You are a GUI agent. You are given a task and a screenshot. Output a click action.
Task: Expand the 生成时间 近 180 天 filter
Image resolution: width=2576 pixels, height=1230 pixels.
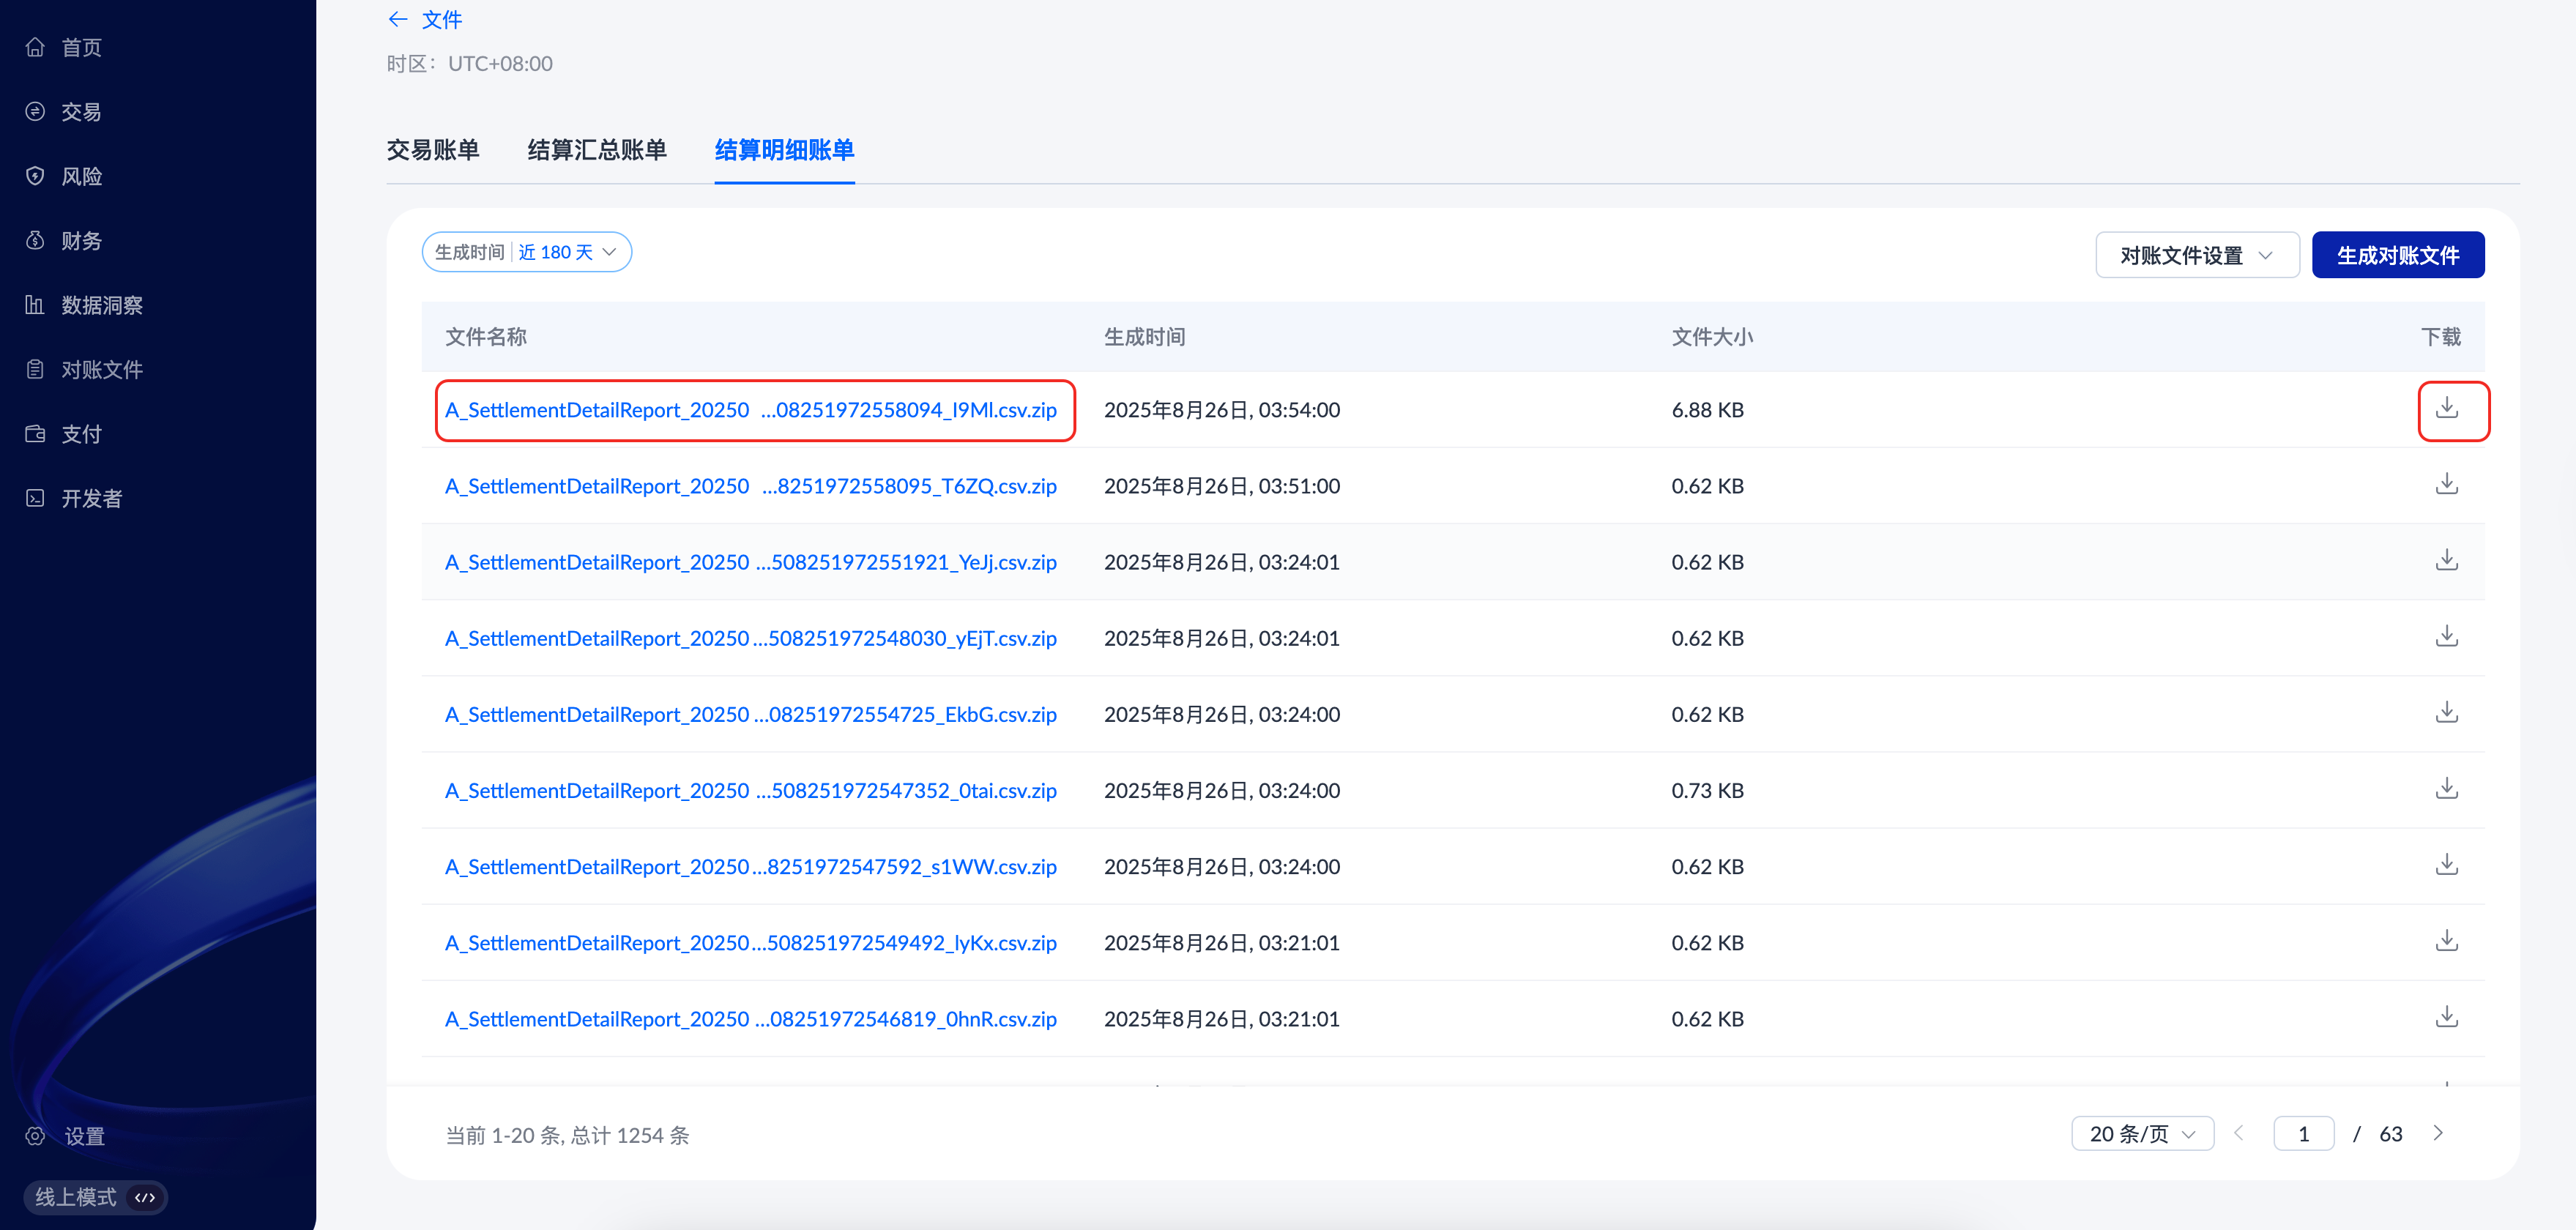point(526,252)
